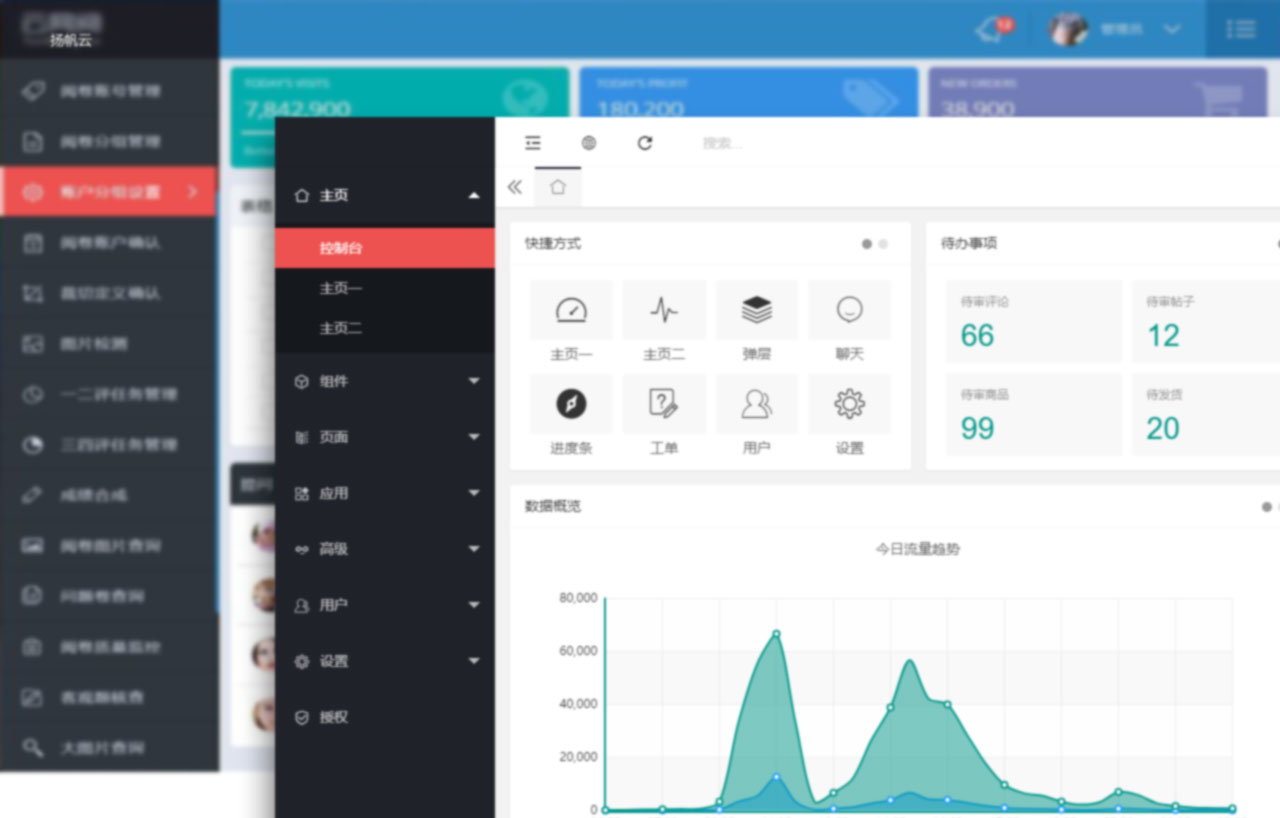Open the 待审评论 card showing 66
This screenshot has width=1280, height=818.
(x=1033, y=322)
